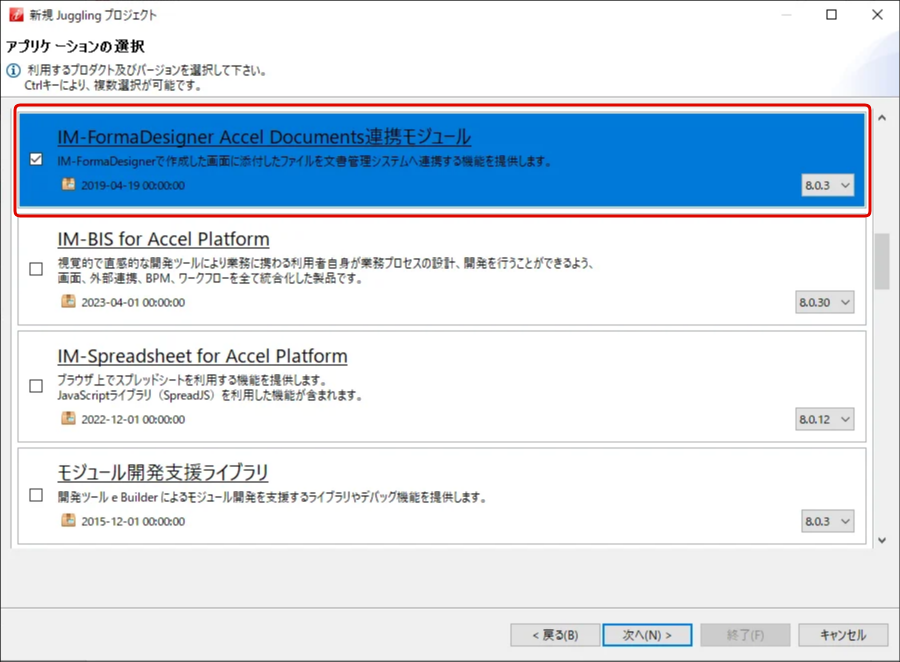This screenshot has width=900, height=662.
Task: Open version dropdown 8.0.12 for IM-Spreadsheet
Action: pyautogui.click(x=825, y=420)
